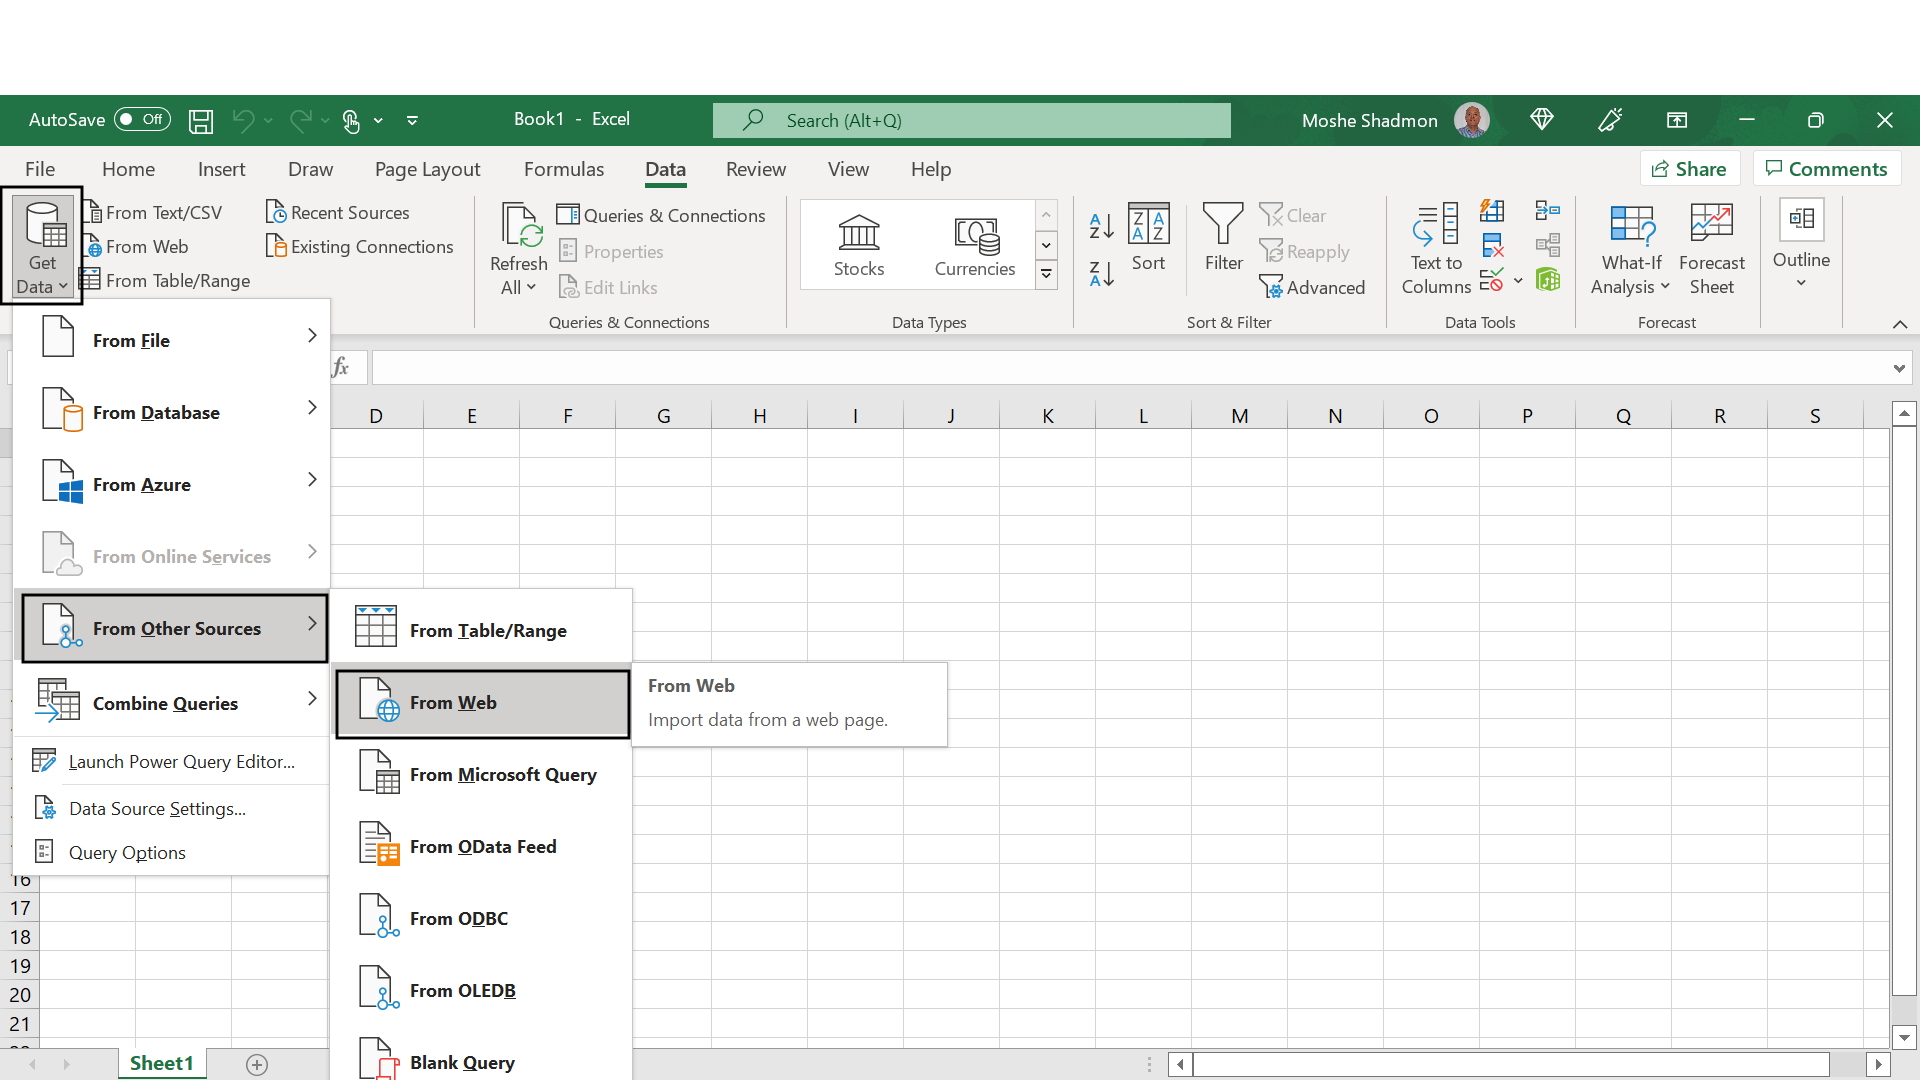This screenshot has height=1080, width=1920.
Task: Click the Redo arrow icon
Action: click(x=300, y=120)
